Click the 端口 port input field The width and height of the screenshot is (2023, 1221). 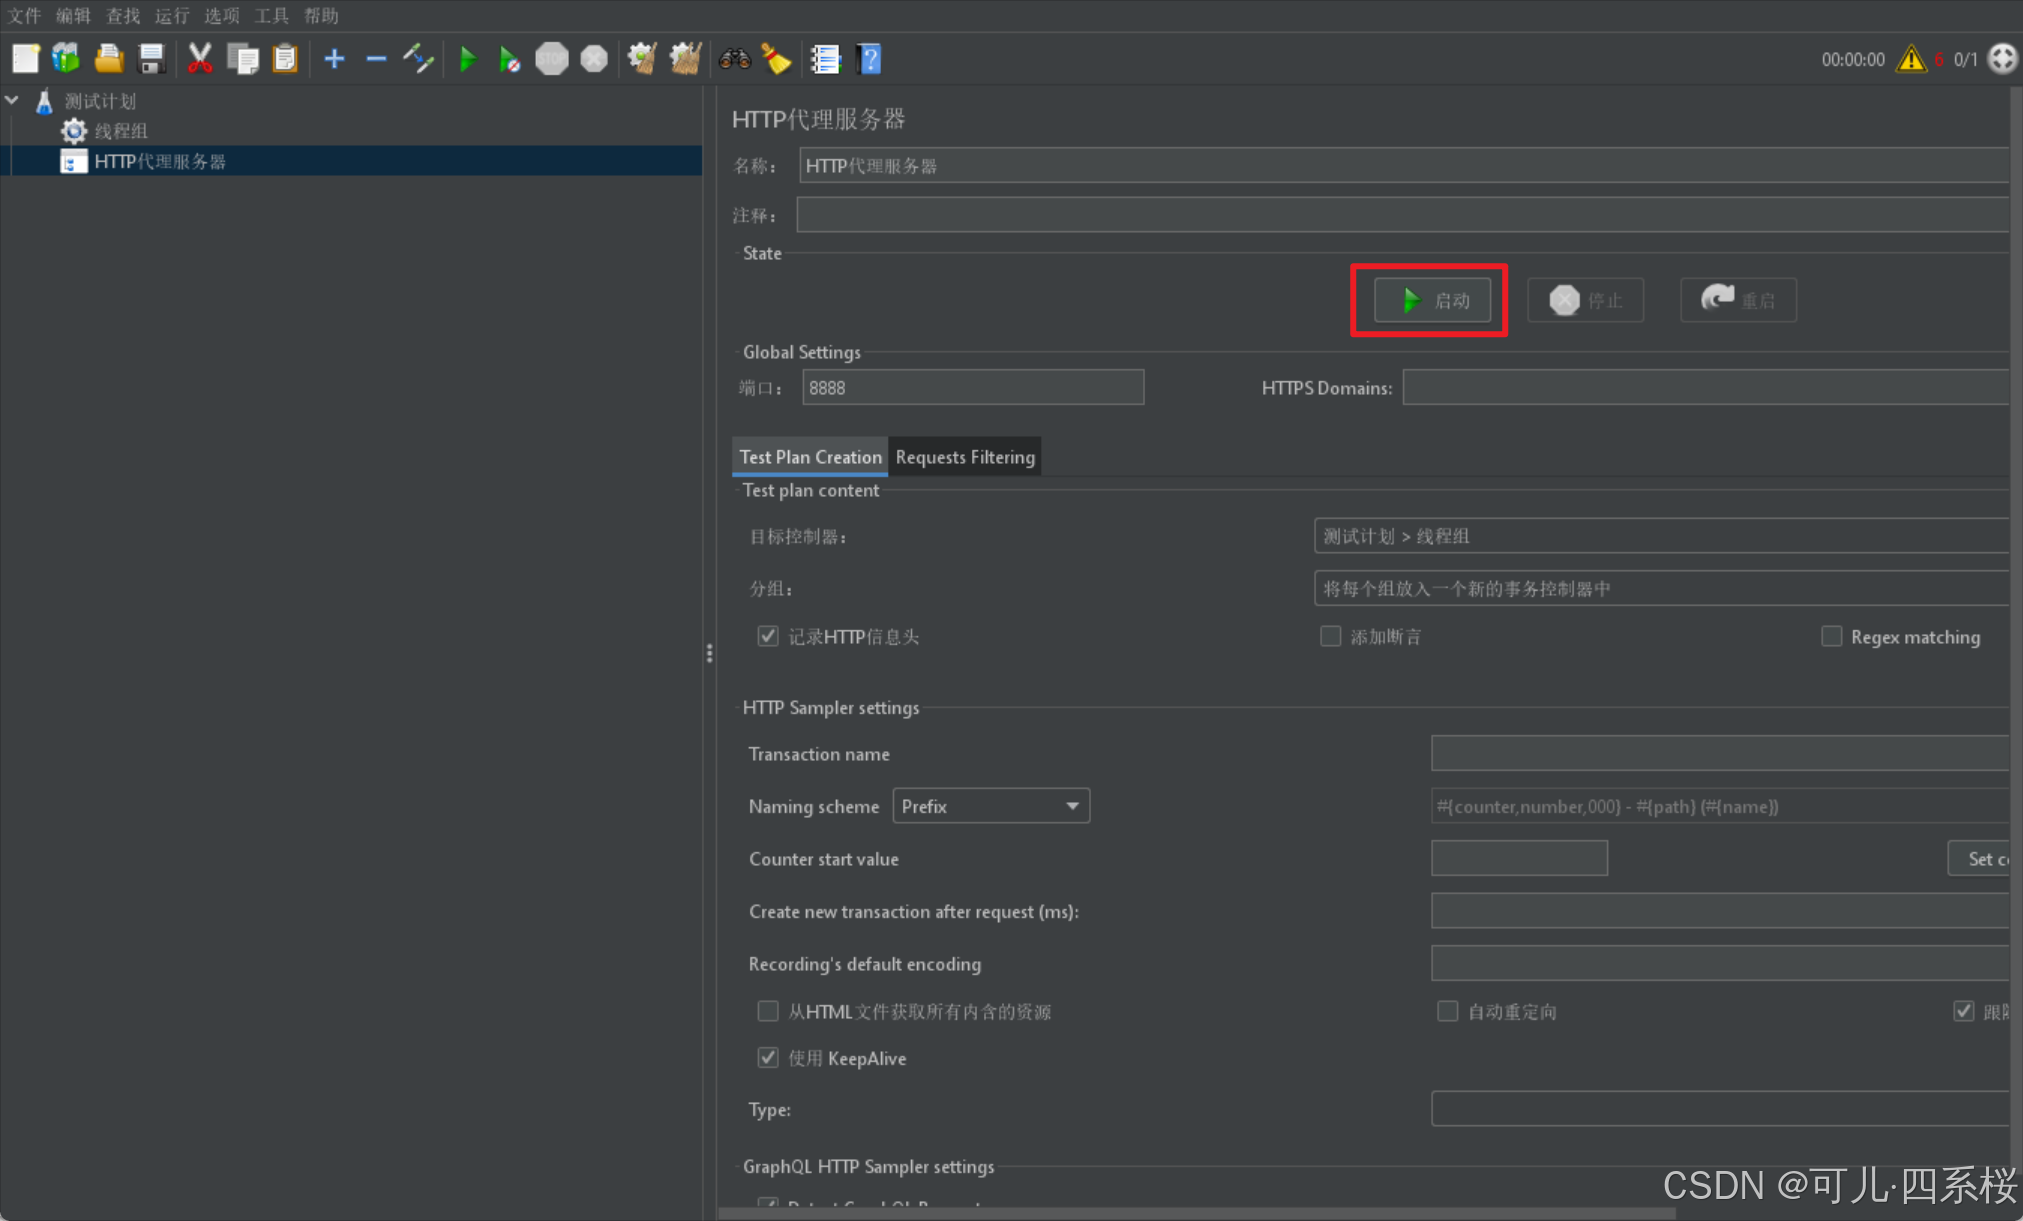pyautogui.click(x=972, y=388)
